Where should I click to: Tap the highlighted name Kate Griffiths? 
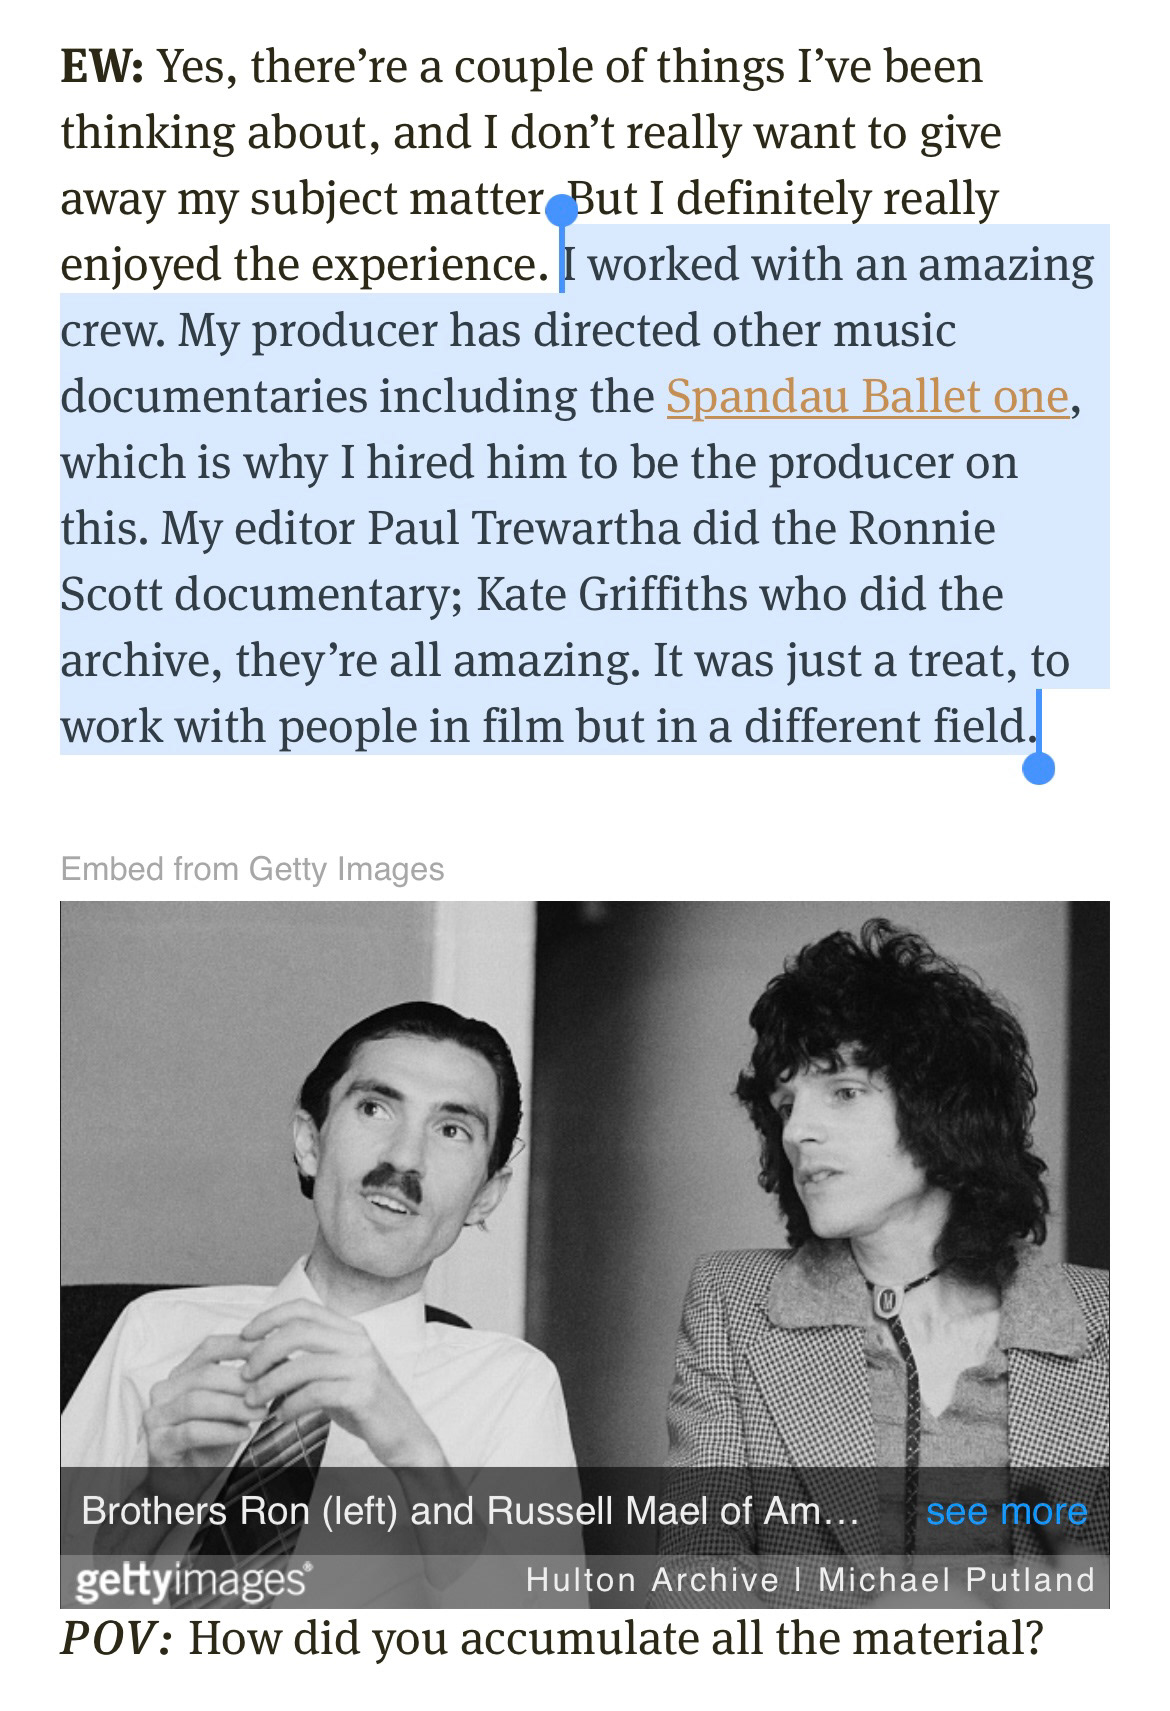(x=612, y=594)
